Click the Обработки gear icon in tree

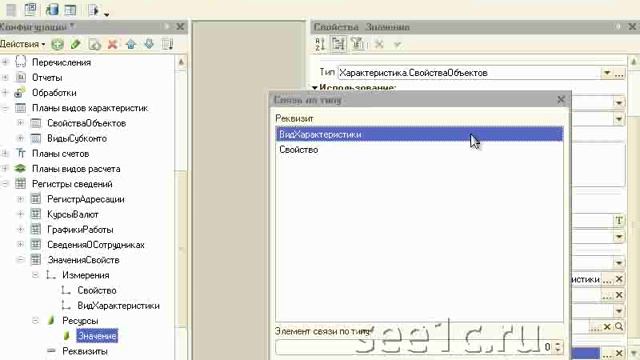coord(20,93)
